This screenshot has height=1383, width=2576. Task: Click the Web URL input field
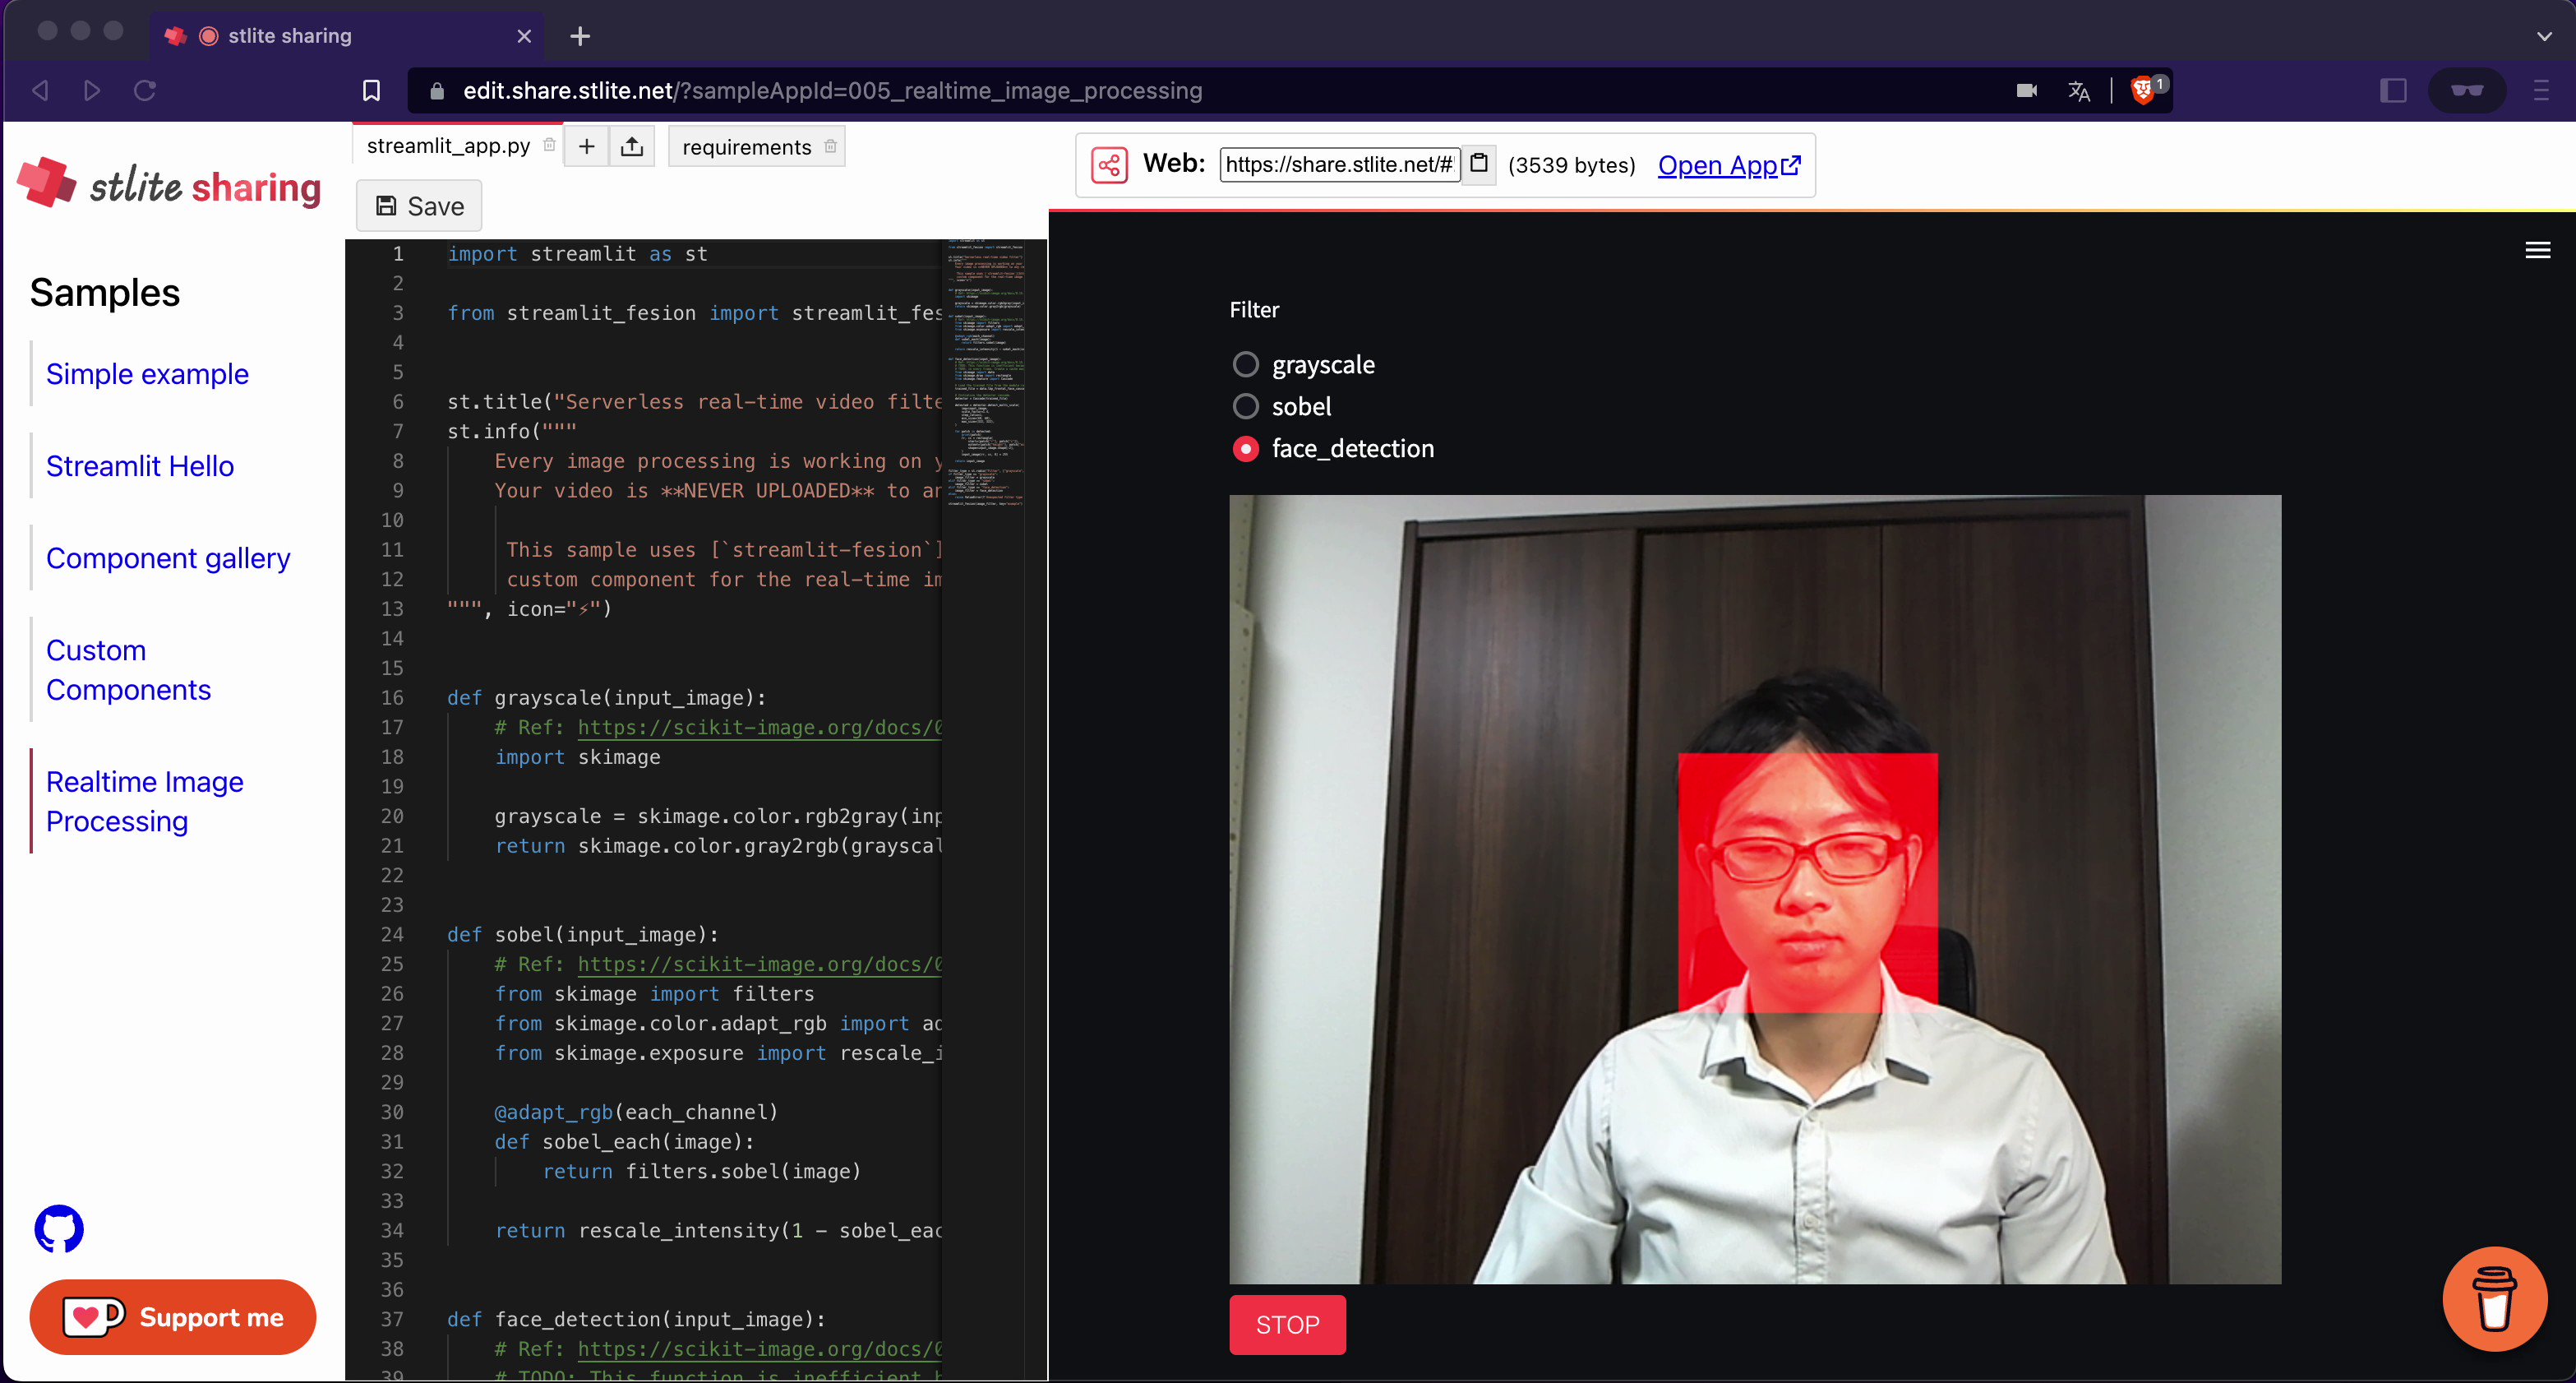click(1340, 165)
